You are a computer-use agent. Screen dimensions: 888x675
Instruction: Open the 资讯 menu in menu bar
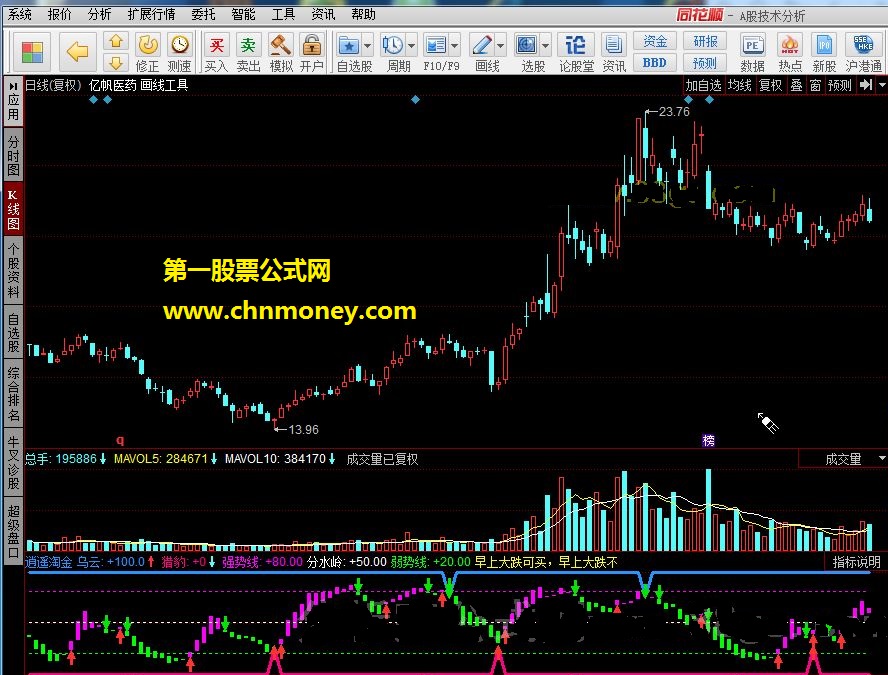tap(323, 14)
